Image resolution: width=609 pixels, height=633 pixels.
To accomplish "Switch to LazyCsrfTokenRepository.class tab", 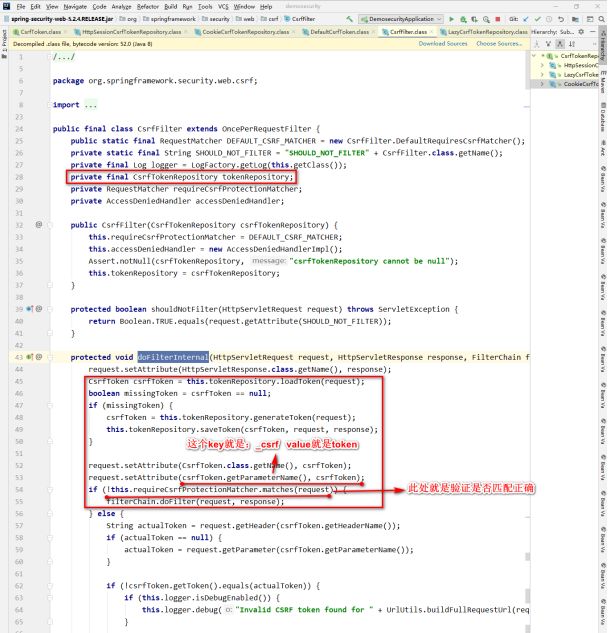I will tap(483, 31).
